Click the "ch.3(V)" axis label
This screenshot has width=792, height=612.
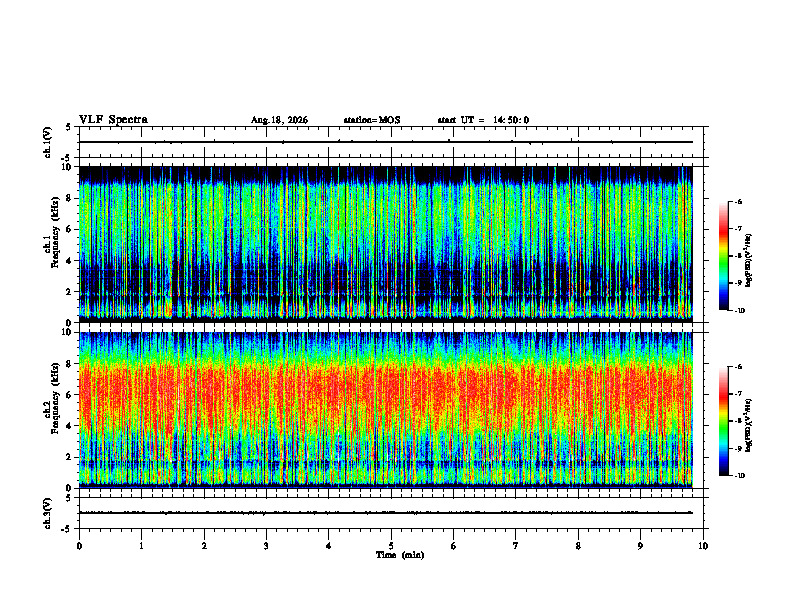[48, 513]
